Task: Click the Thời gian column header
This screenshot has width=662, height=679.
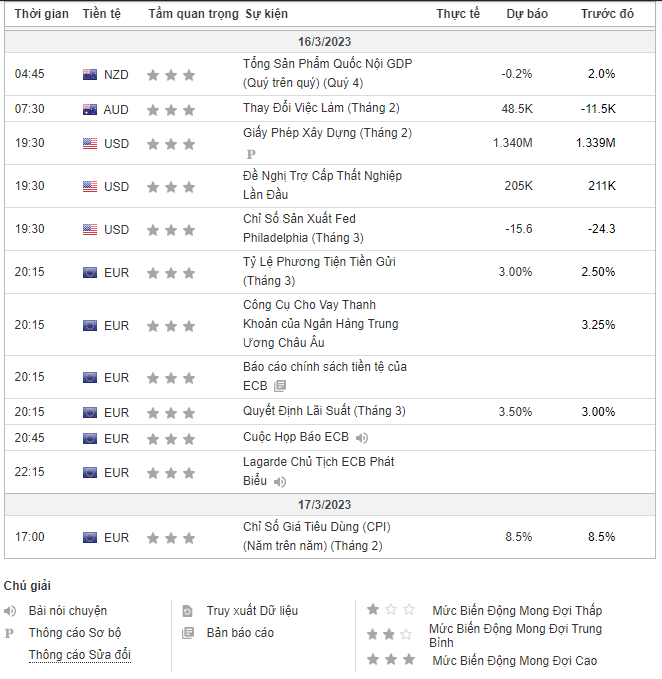Action: [x=42, y=14]
